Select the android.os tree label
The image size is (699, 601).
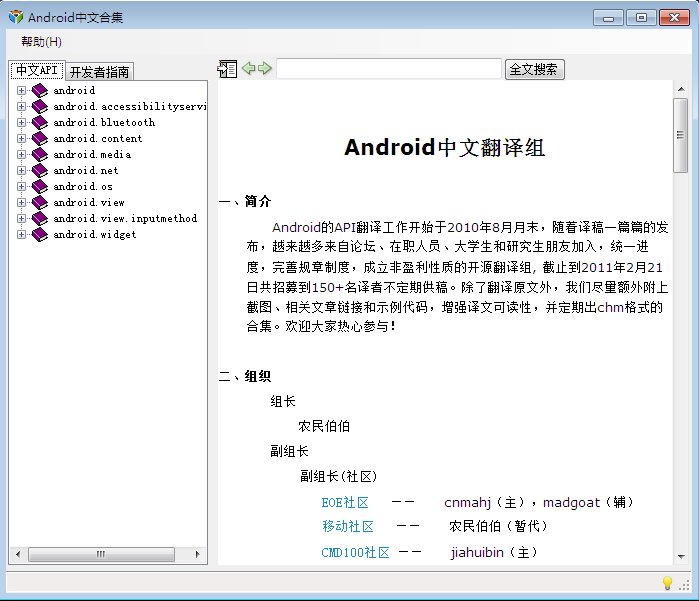pos(83,186)
